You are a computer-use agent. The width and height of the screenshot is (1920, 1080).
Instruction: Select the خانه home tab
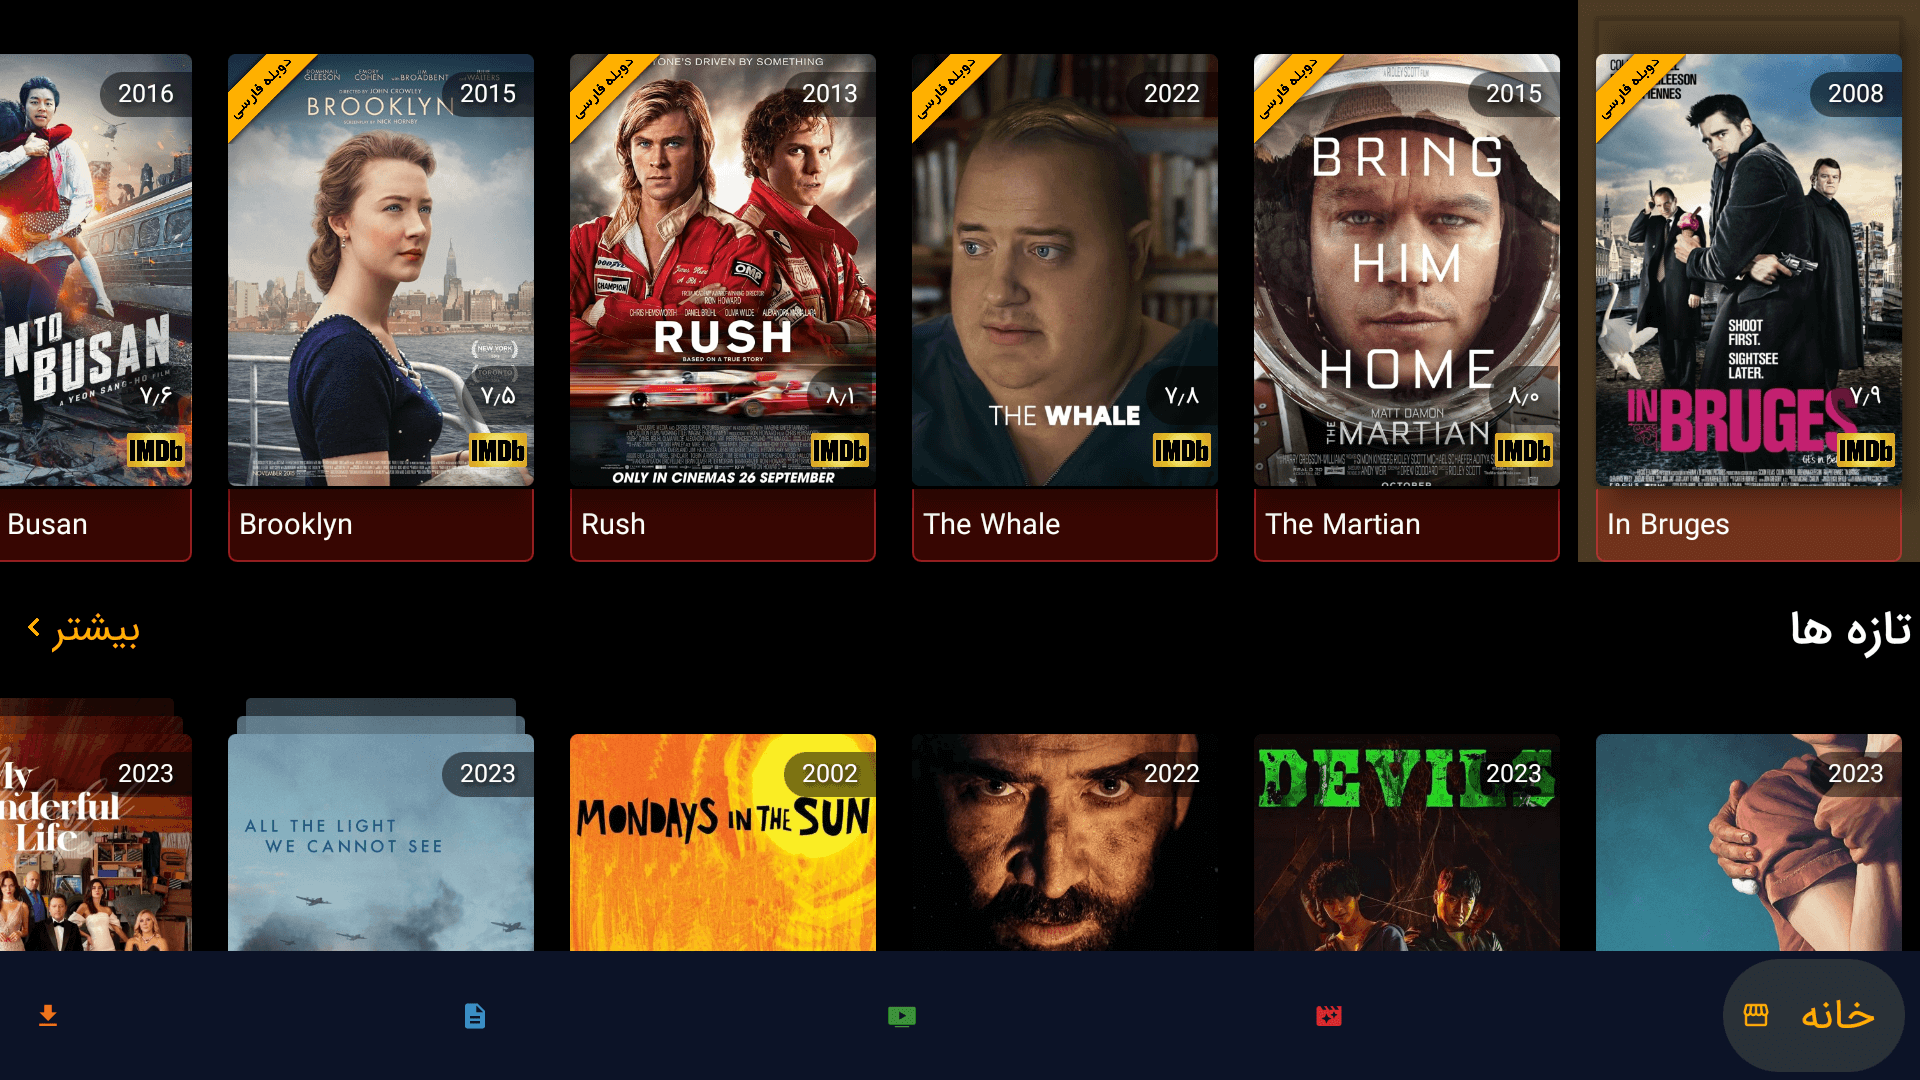pos(1814,1015)
